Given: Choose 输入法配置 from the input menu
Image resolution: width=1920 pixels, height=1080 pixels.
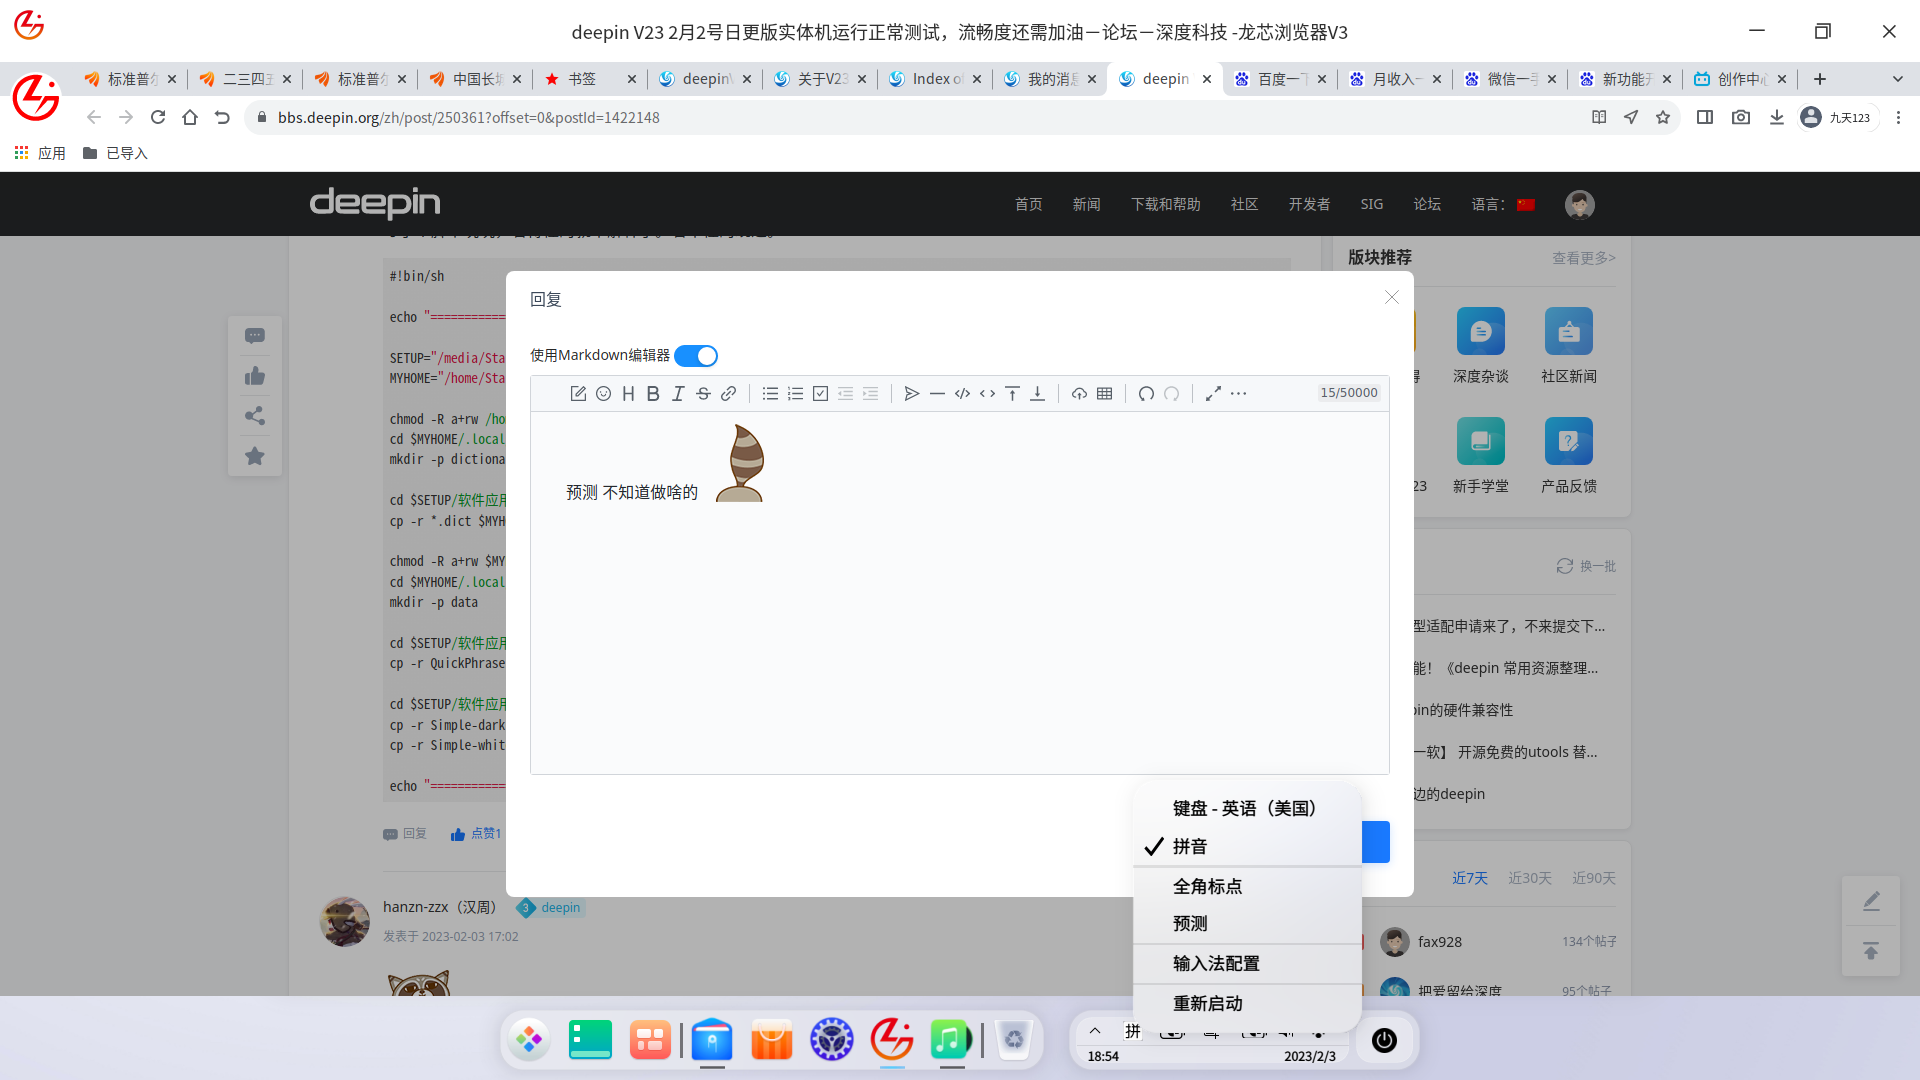Looking at the screenshot, I should pos(1216,963).
